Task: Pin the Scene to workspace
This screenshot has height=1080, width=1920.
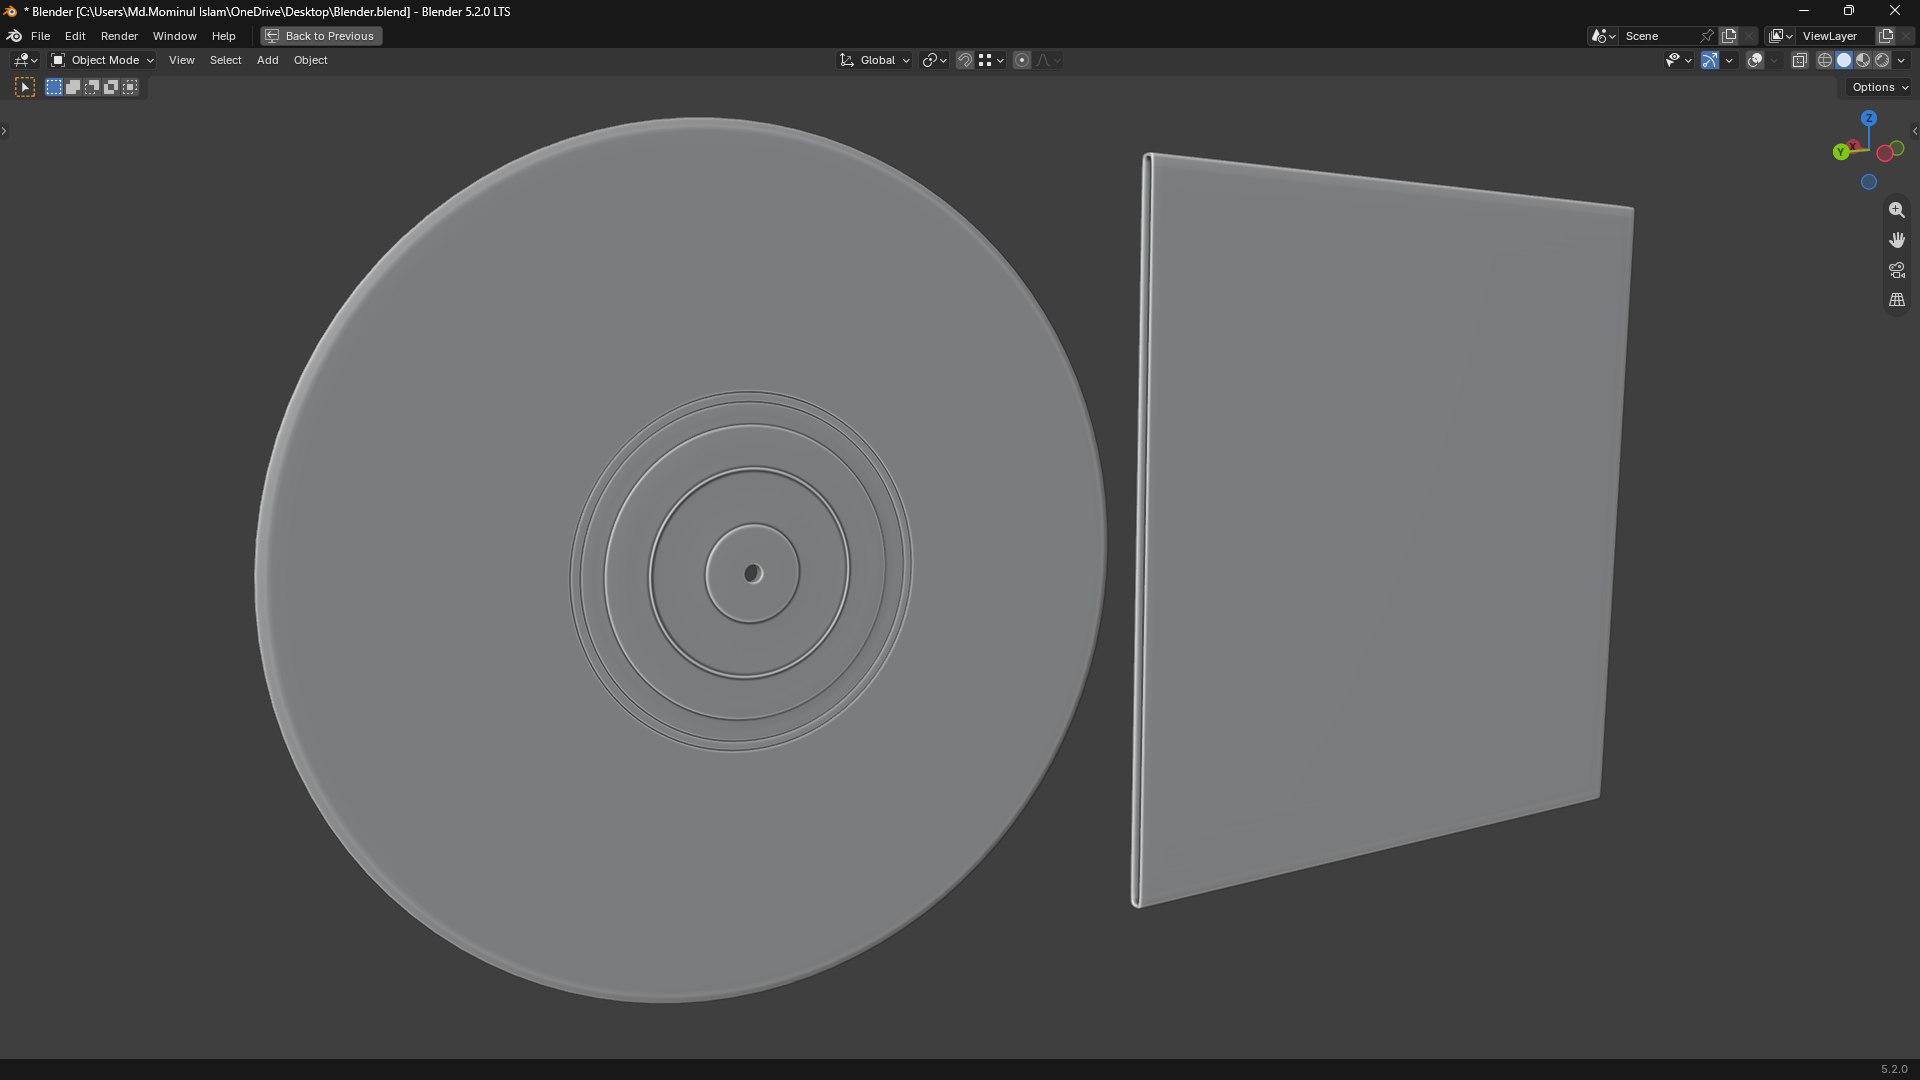Action: click(1707, 36)
